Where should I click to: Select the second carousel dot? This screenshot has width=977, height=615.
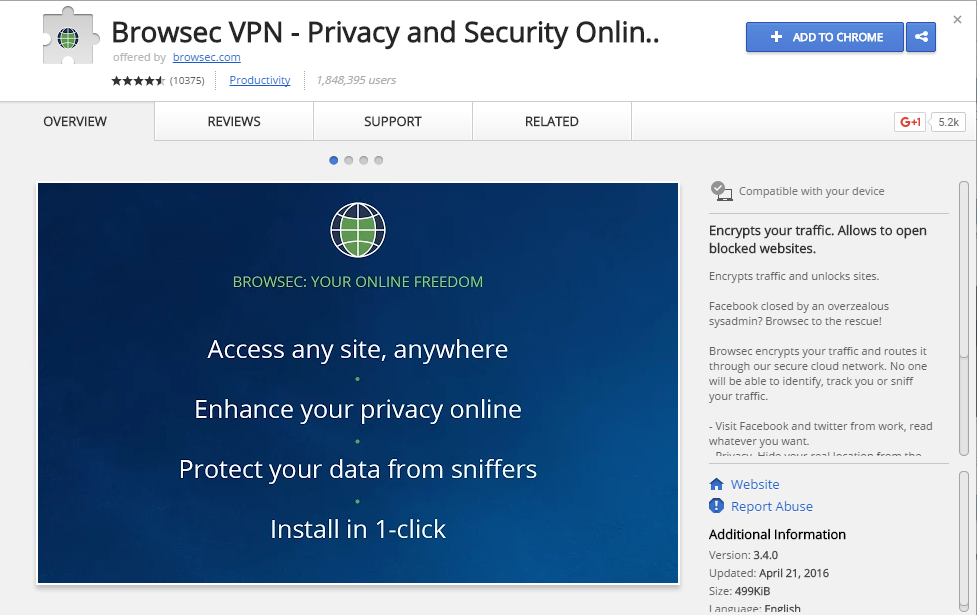(x=348, y=160)
